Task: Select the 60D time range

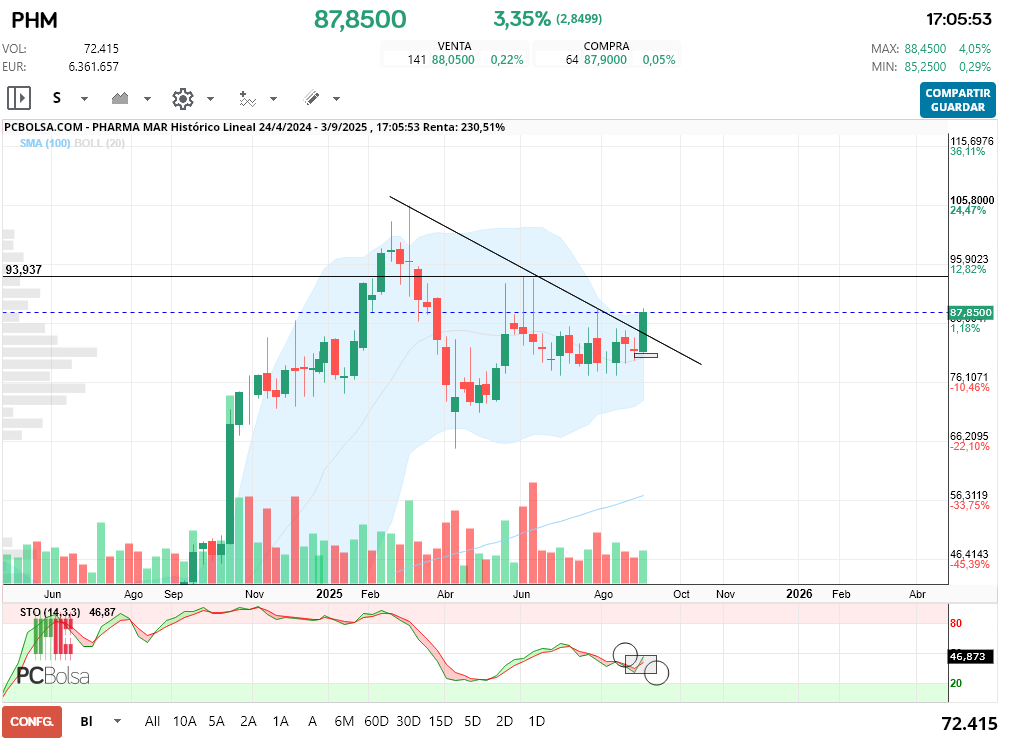Action: 377,722
